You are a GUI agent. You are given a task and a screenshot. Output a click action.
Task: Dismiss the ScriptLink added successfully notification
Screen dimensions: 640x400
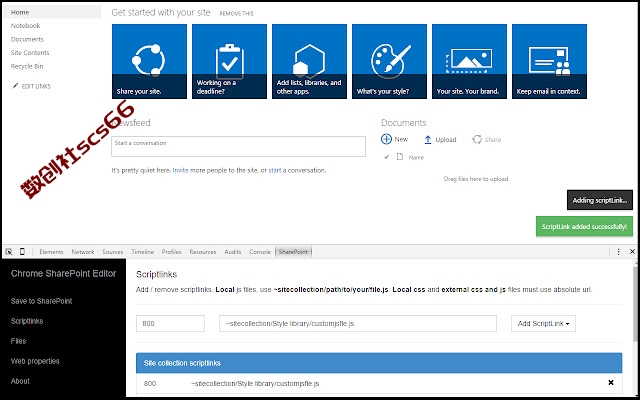pyautogui.click(x=584, y=227)
